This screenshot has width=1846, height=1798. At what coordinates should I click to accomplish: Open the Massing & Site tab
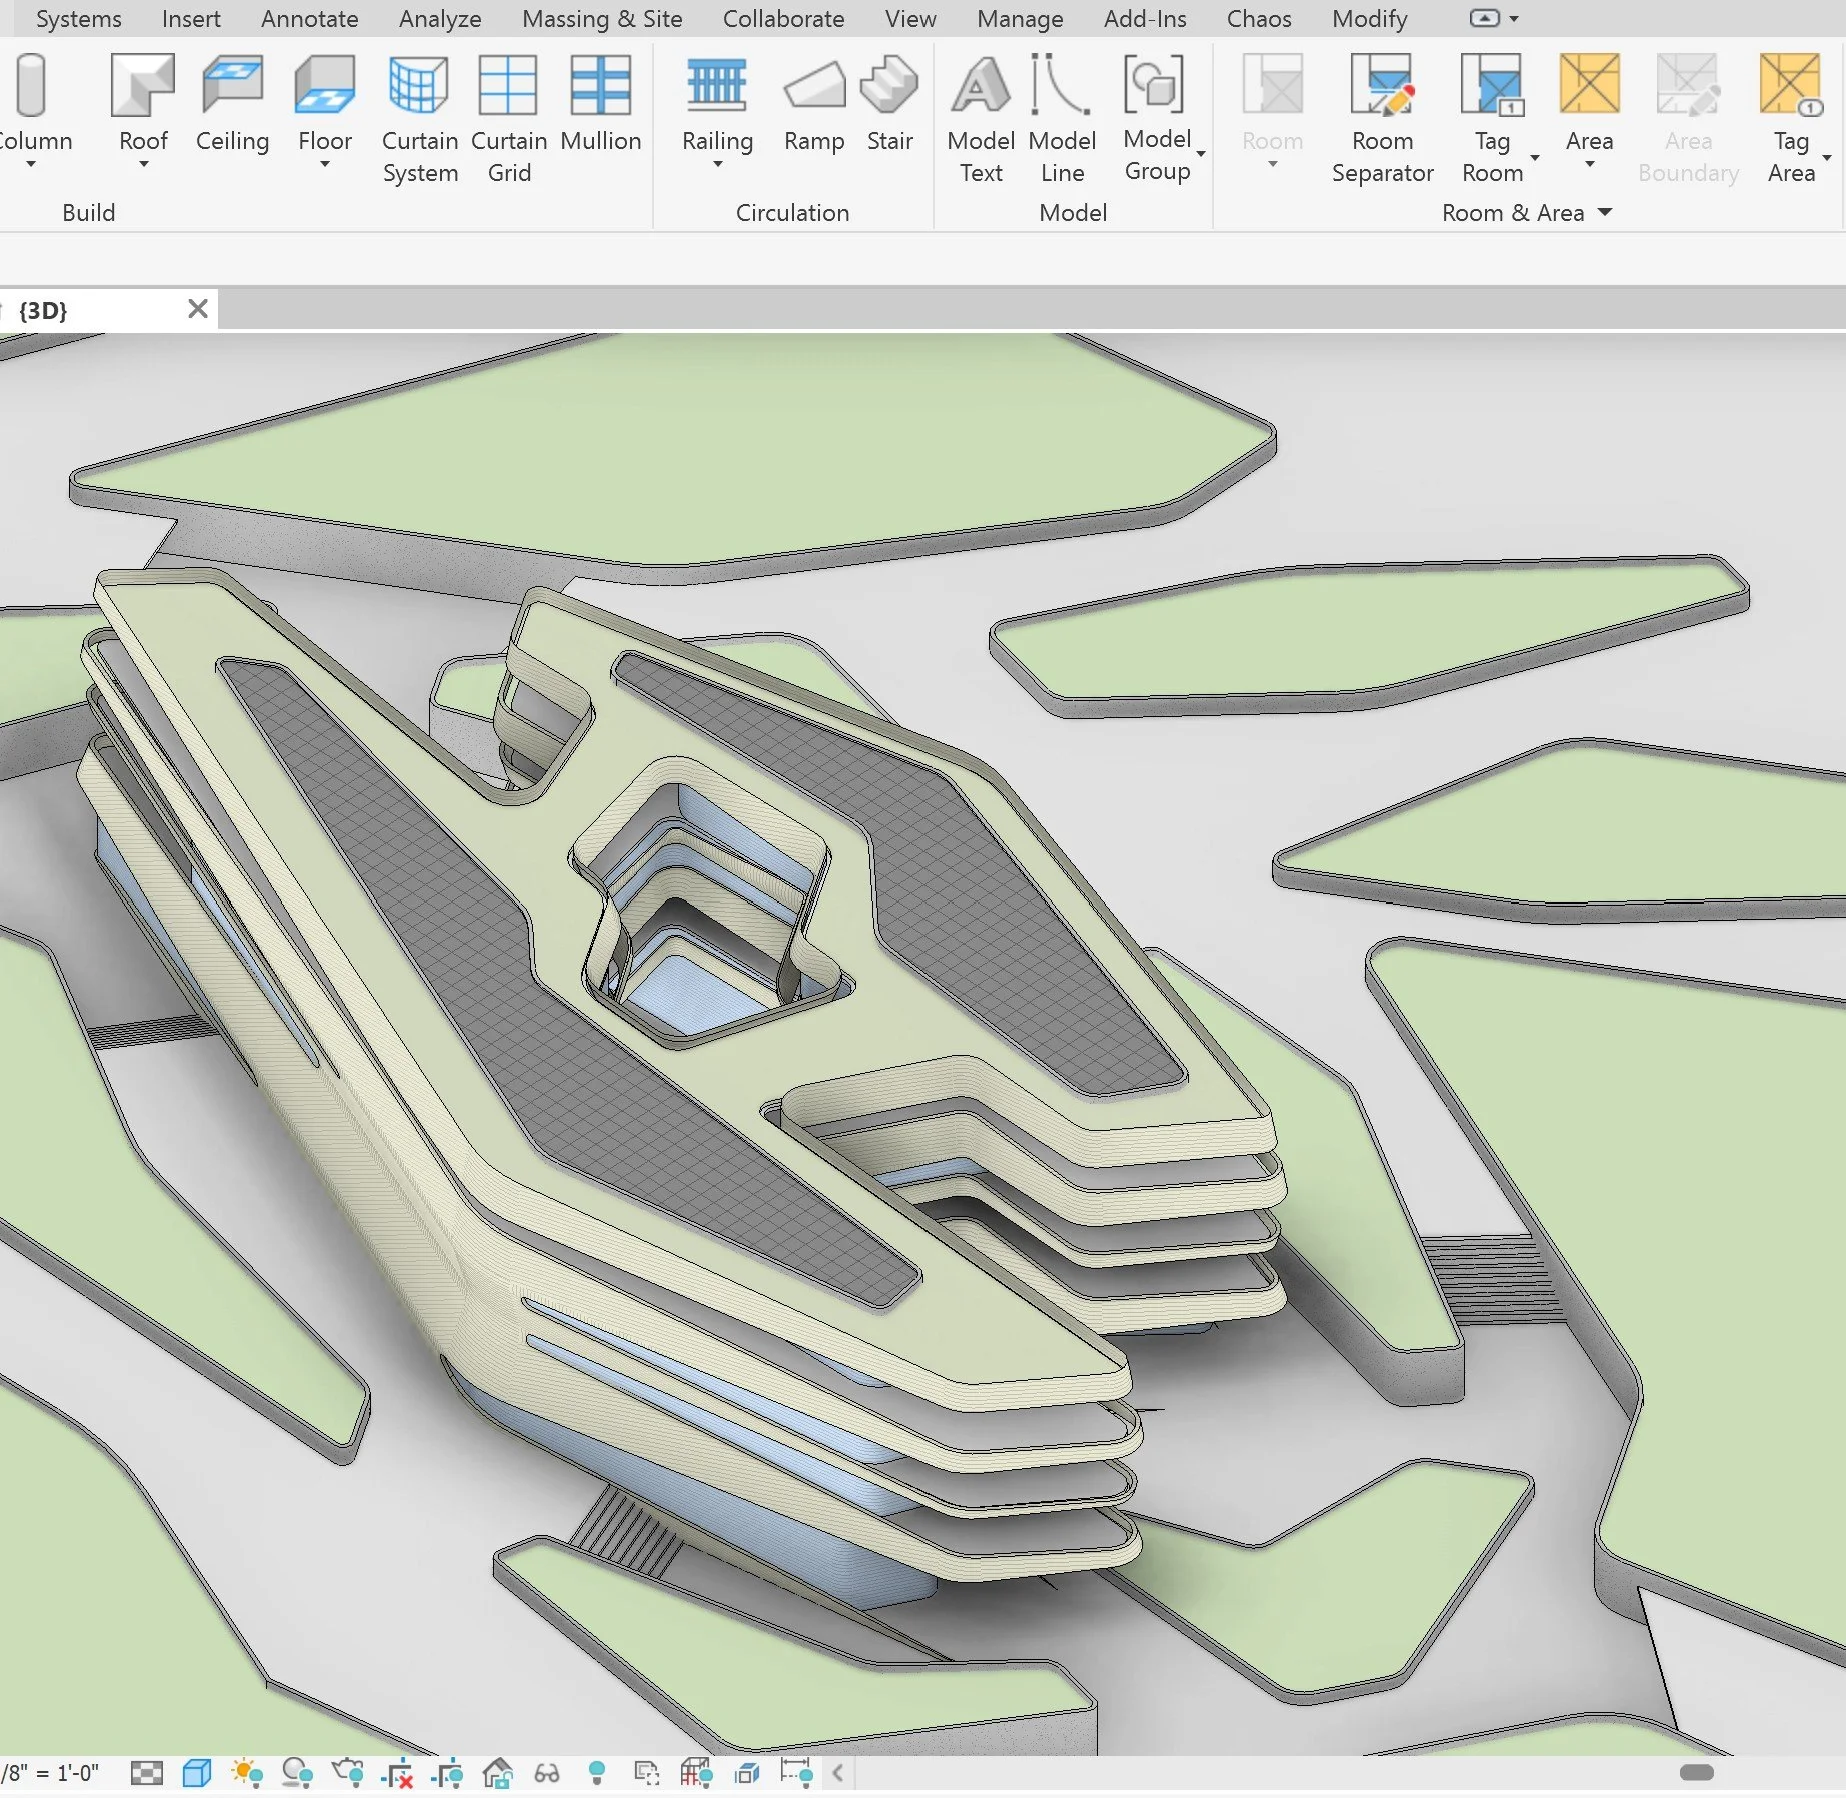pos(602,18)
